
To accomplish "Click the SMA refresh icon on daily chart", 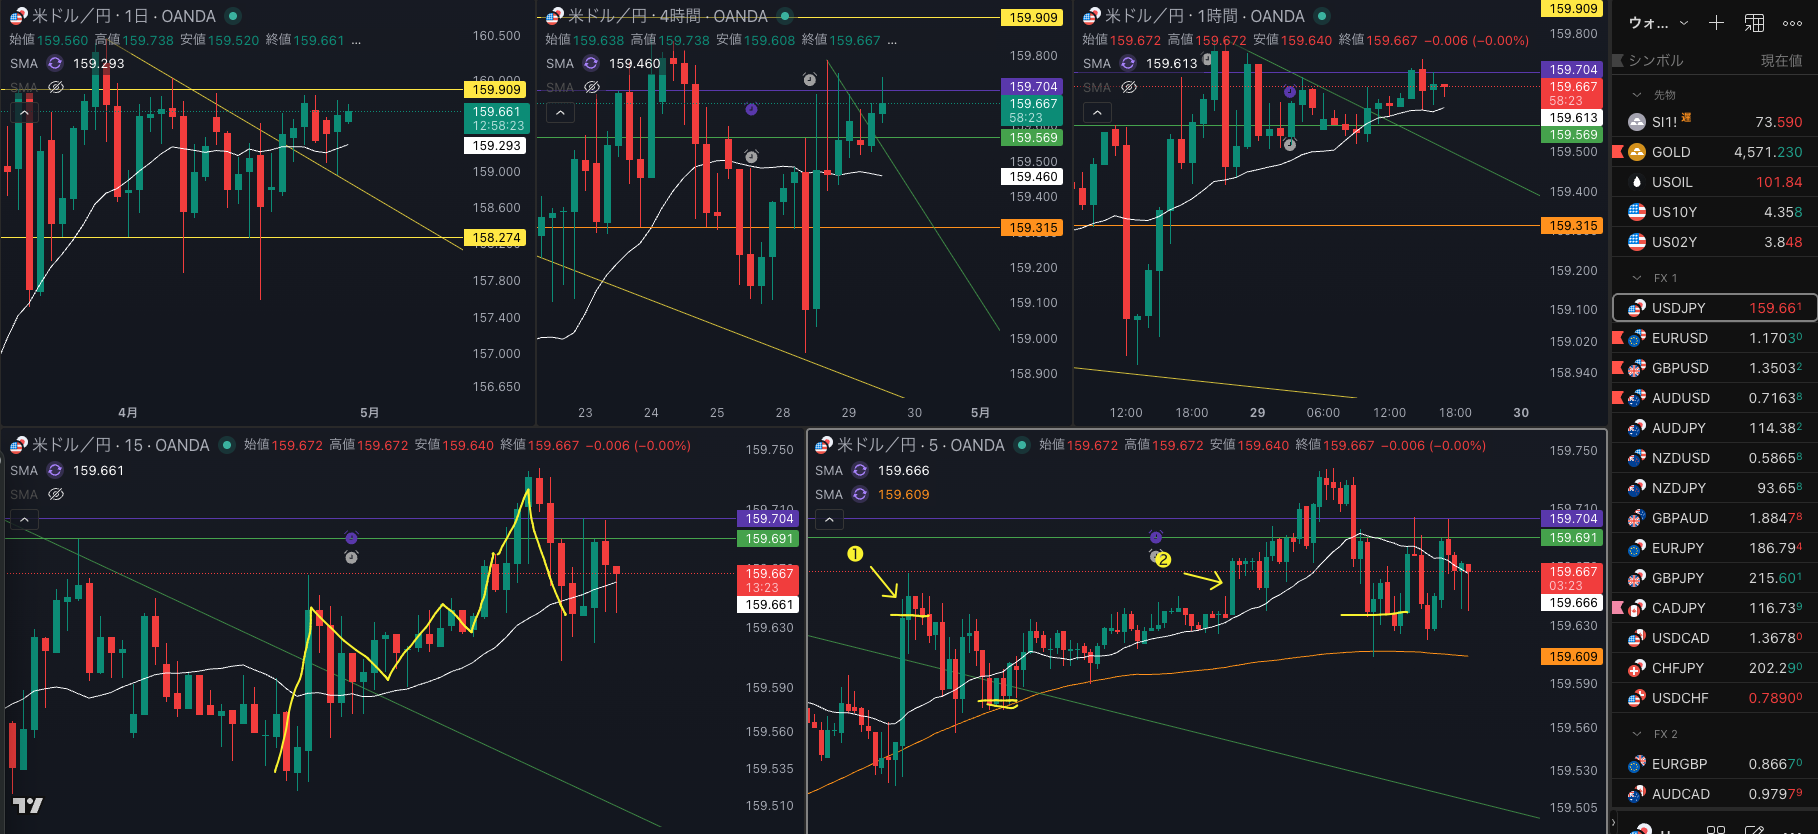I will [x=55, y=63].
